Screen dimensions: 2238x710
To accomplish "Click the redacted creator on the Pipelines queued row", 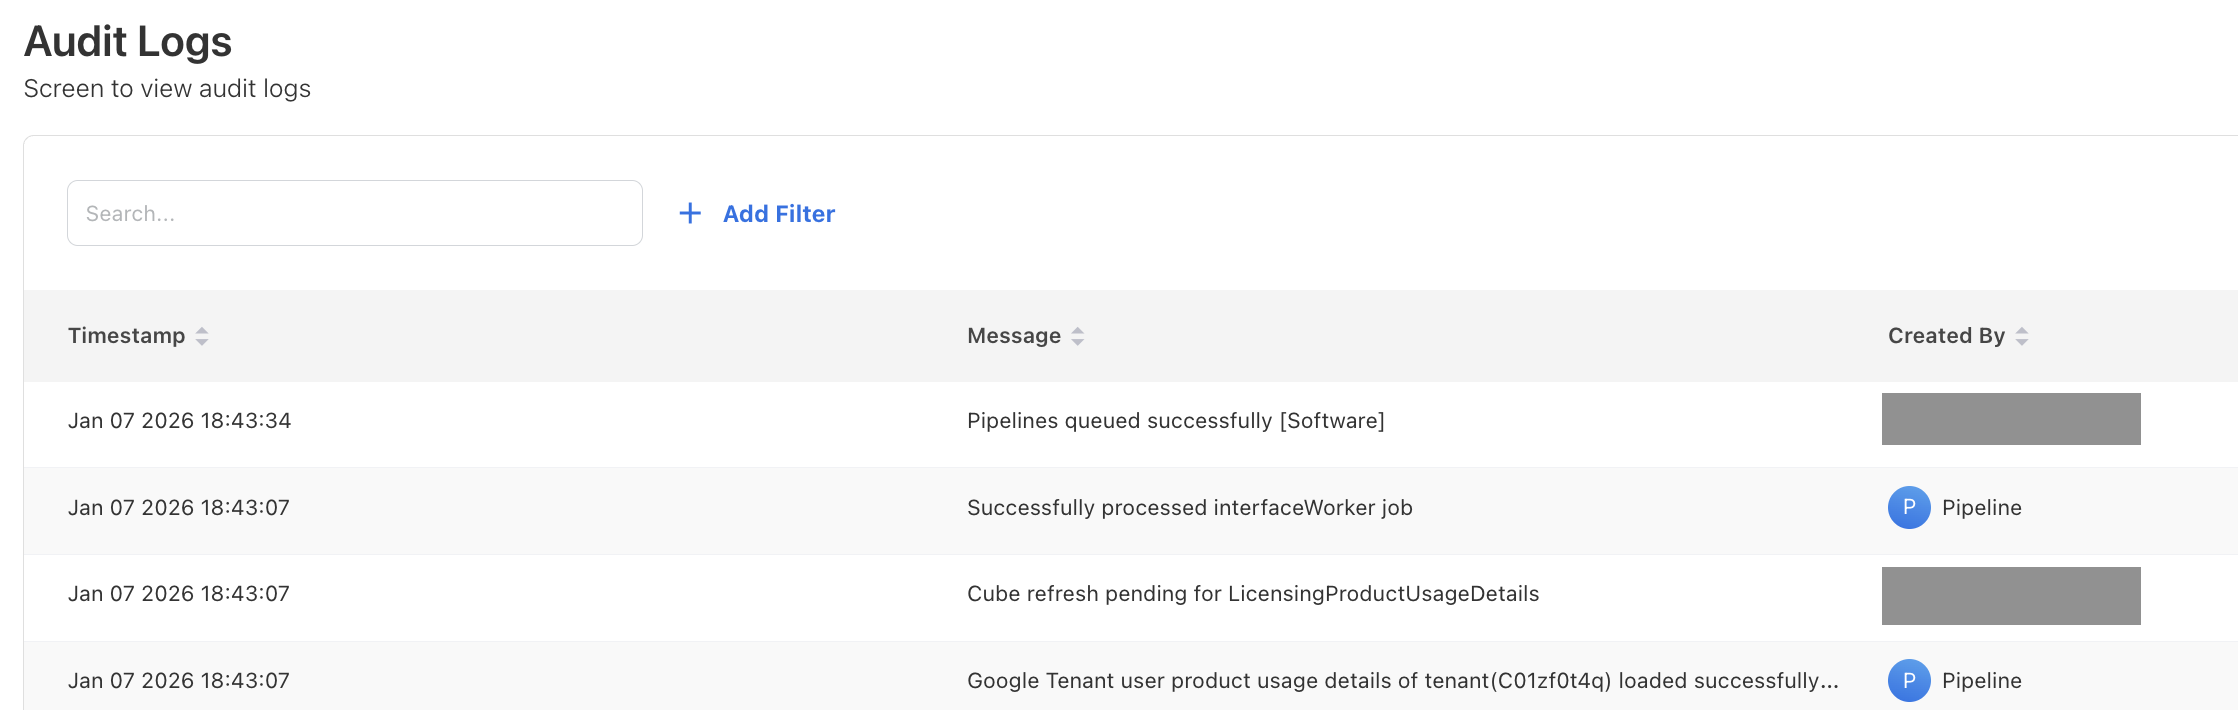I will [2010, 419].
